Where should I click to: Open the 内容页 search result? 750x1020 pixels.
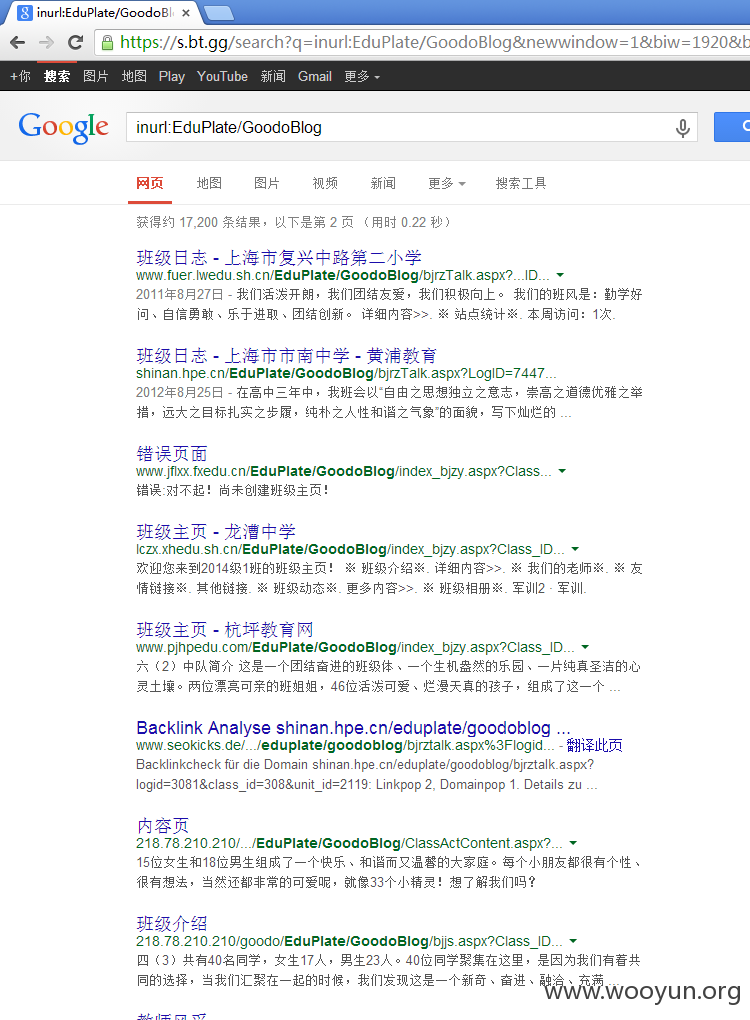coord(163,825)
